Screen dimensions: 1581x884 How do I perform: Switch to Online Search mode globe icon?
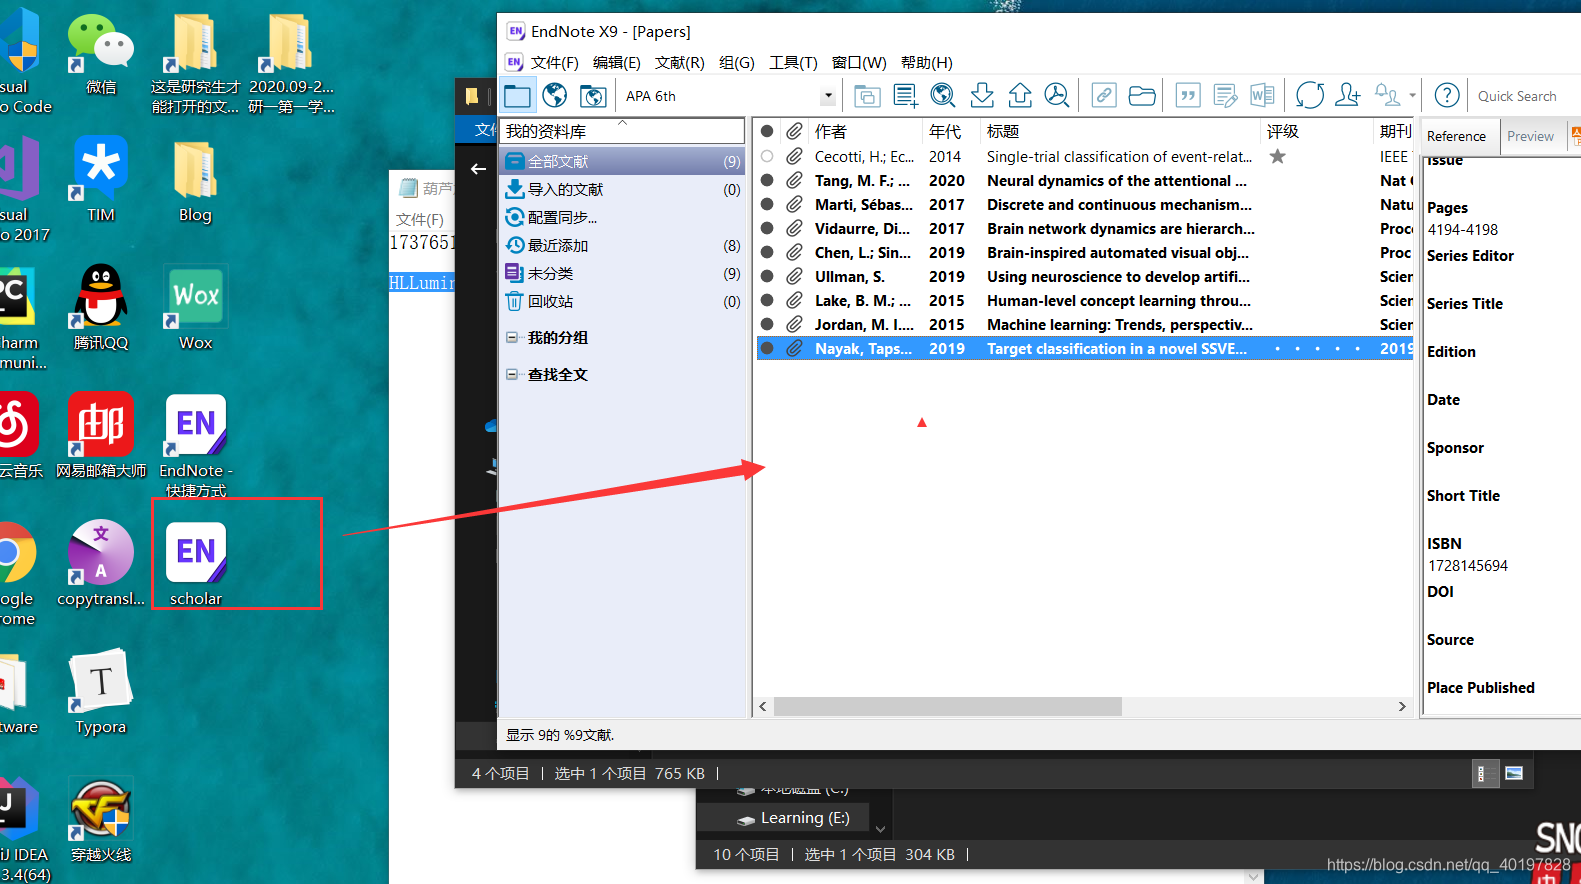click(x=555, y=96)
